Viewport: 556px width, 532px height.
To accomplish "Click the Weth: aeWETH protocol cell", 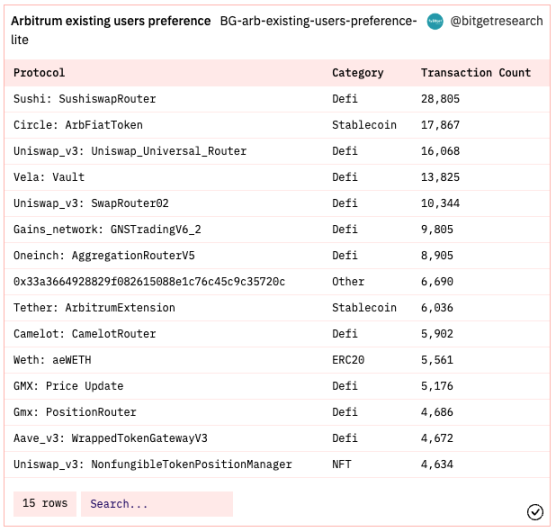I will pyautogui.click(x=52, y=360).
